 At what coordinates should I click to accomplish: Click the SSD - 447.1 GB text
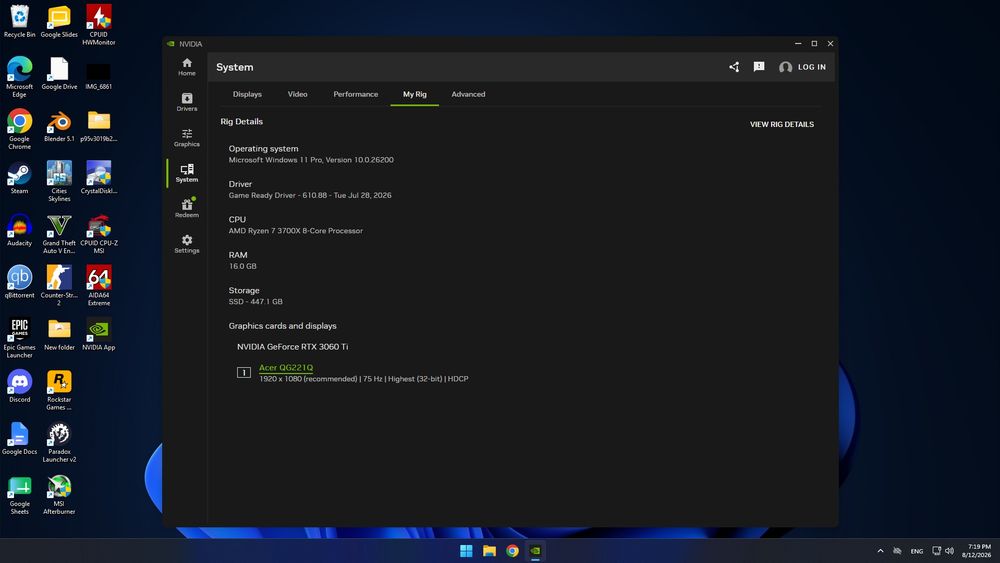point(256,302)
